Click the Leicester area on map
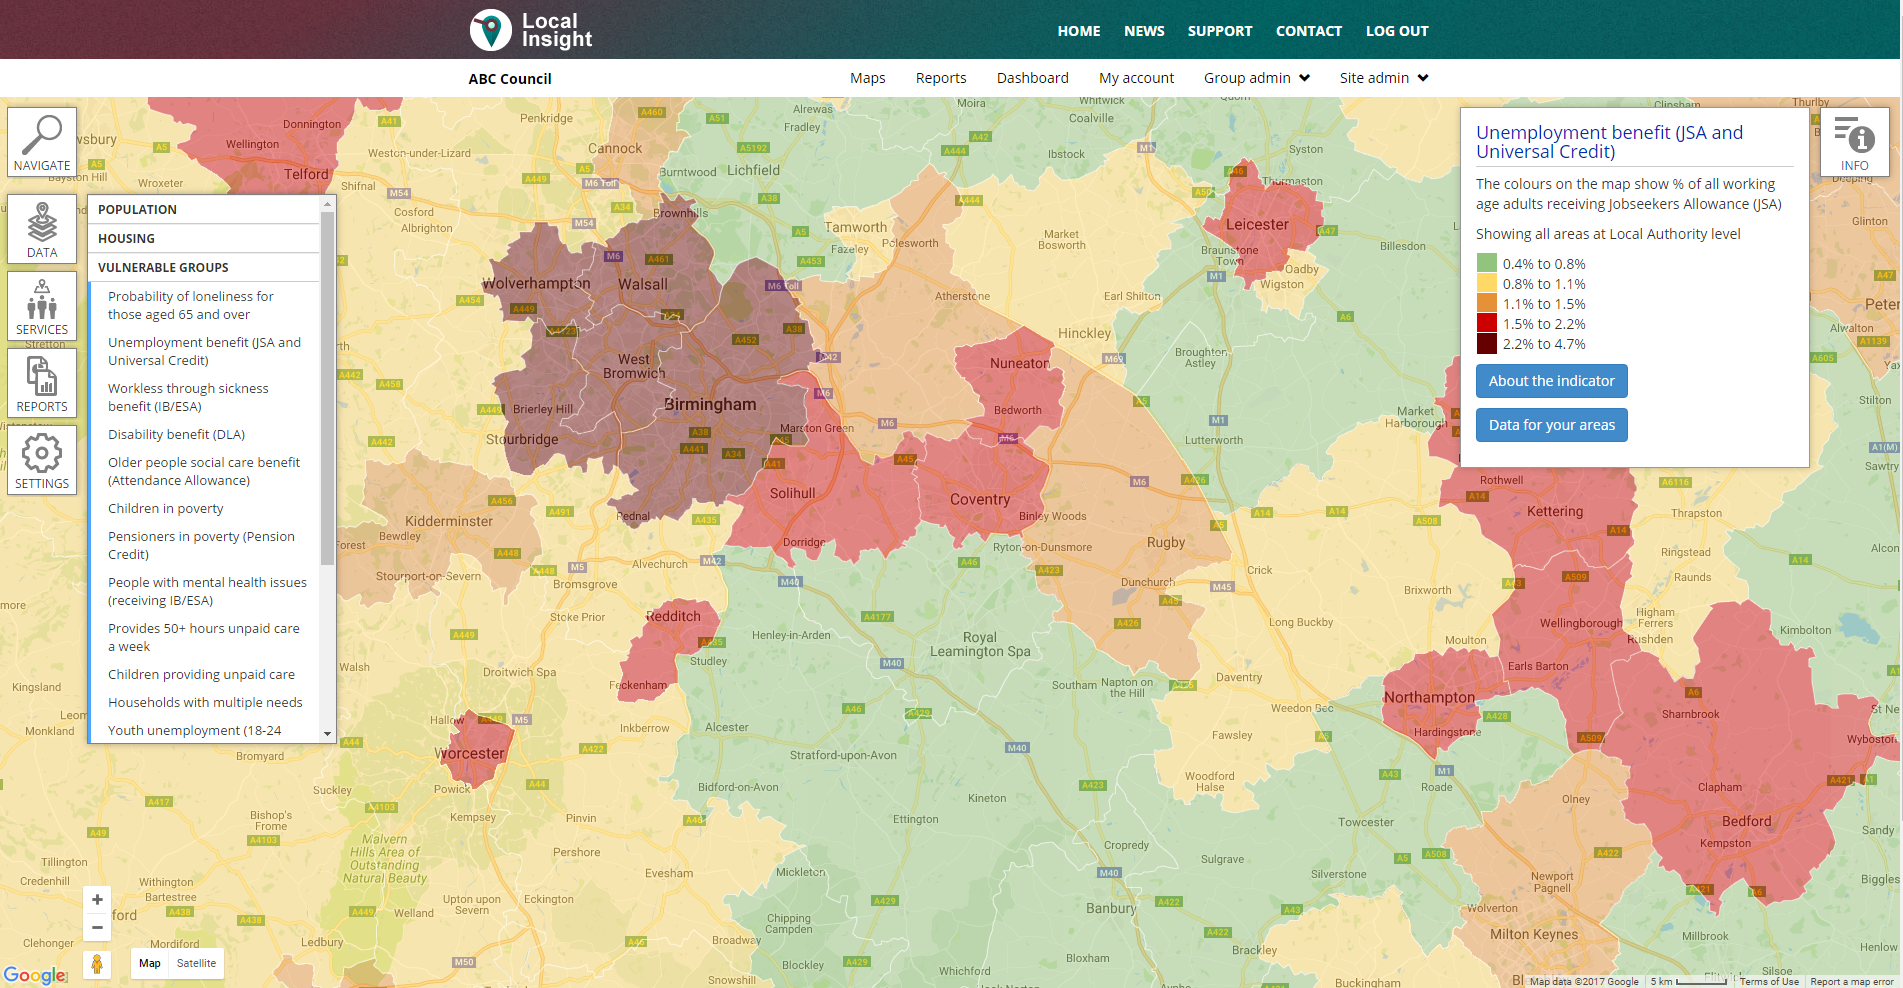Viewport: 1903px width, 988px height. (1257, 225)
